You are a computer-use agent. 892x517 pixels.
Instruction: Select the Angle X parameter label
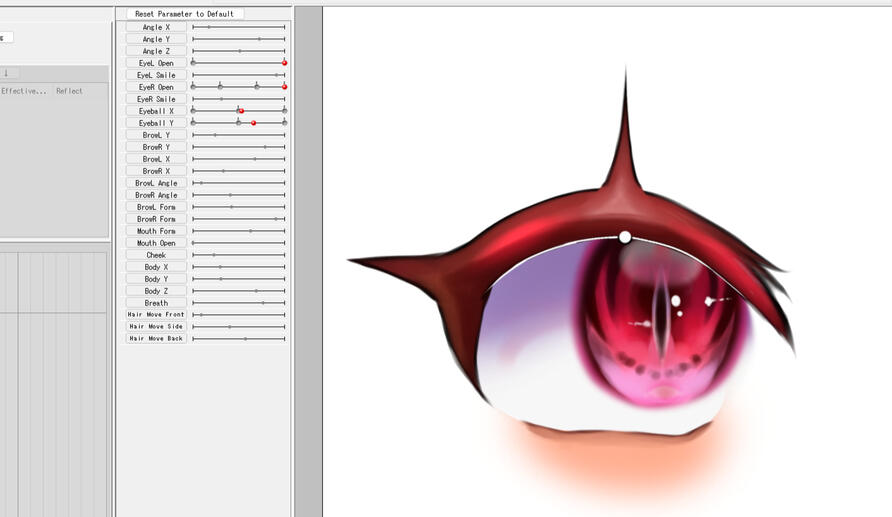156,27
